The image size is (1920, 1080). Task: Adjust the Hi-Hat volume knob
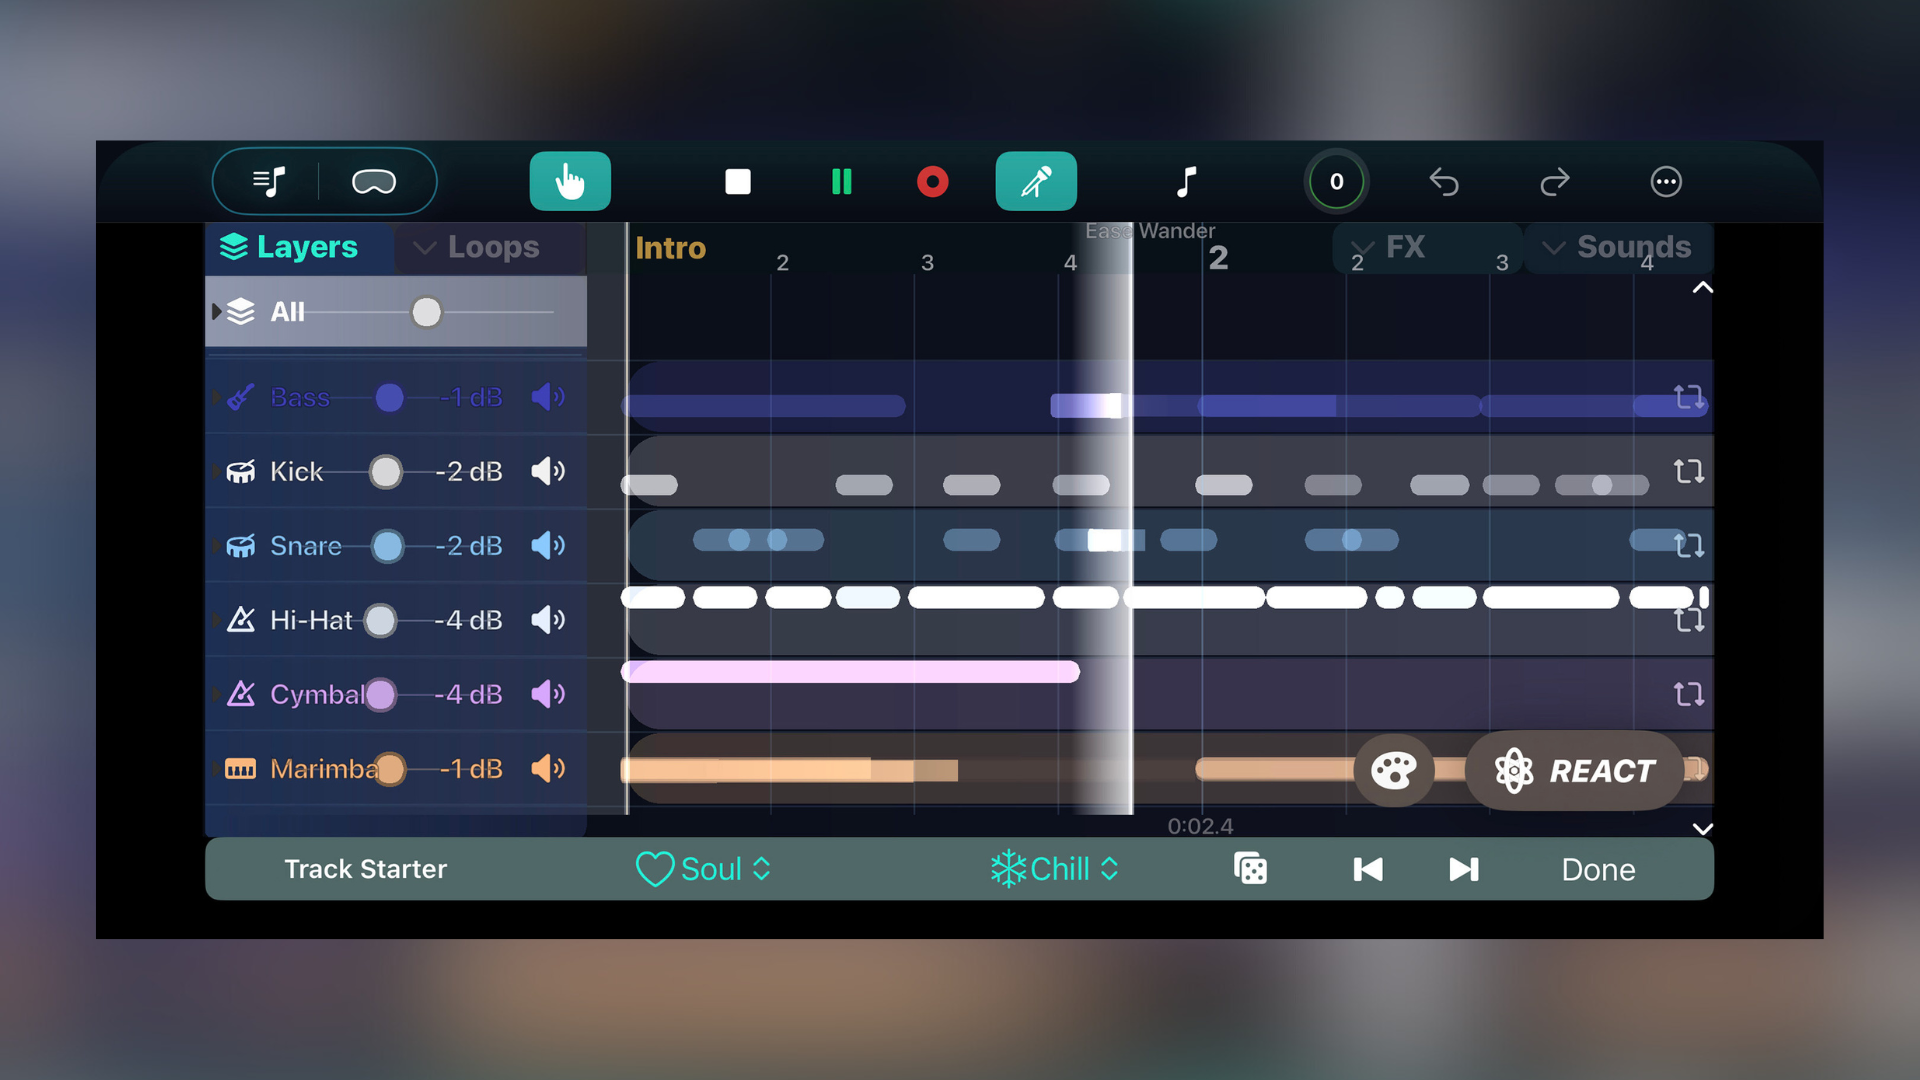click(x=380, y=620)
